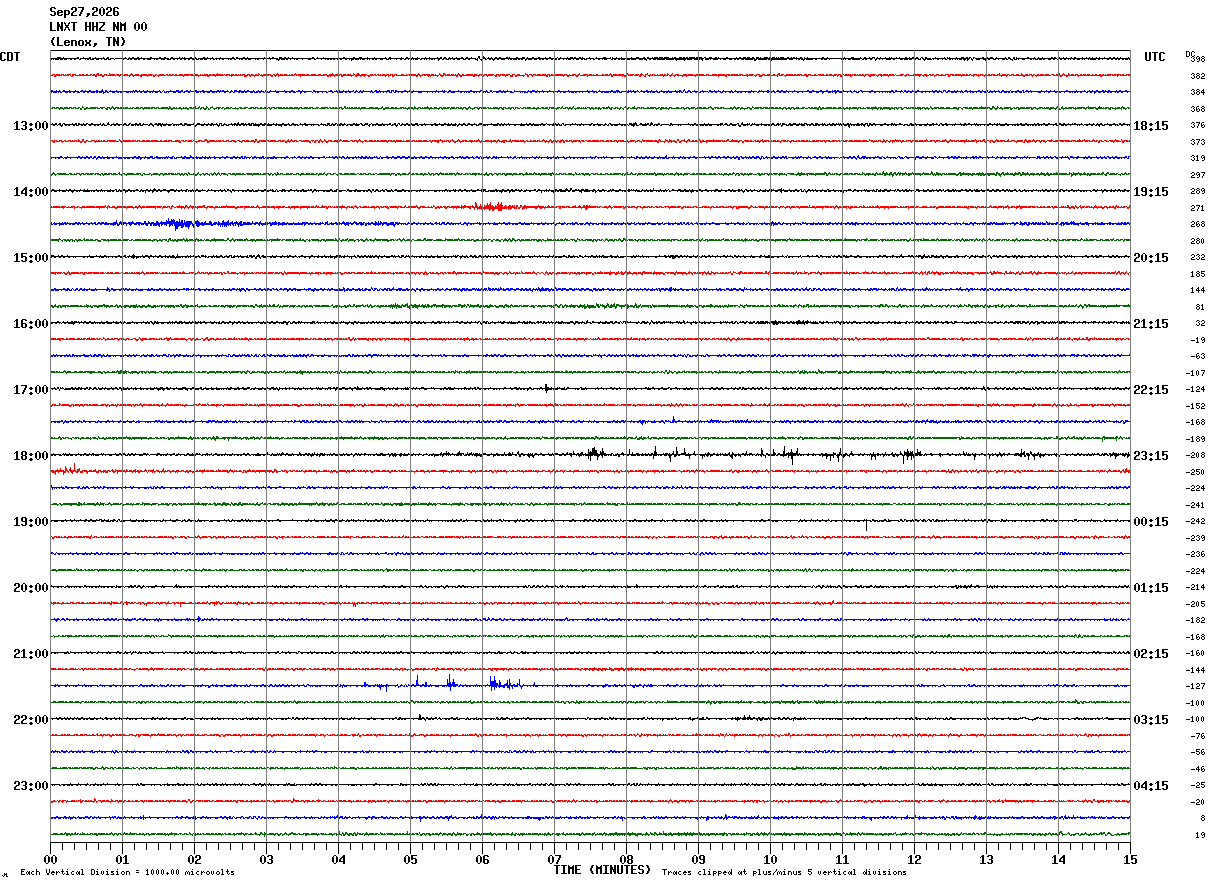Click the 18:00 CDT time label

[x=30, y=456]
